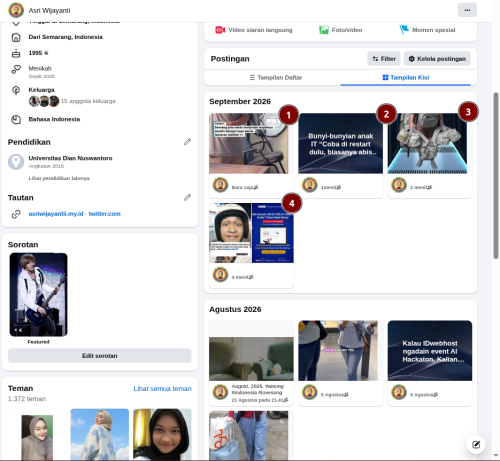The image size is (500, 461).
Task: Click the pencil icon beside Tautan
Action: (187, 198)
